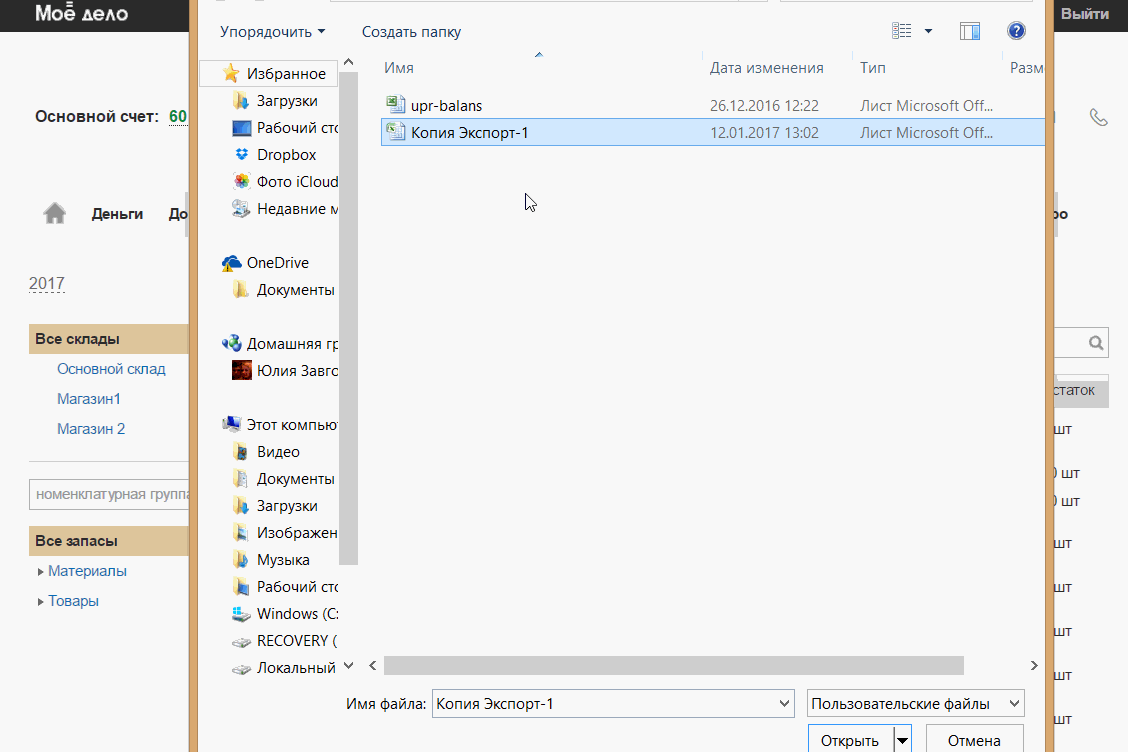Image resolution: width=1128 pixels, height=752 pixels.
Task: Open Загрузки under Избранное
Action: (x=275, y=101)
